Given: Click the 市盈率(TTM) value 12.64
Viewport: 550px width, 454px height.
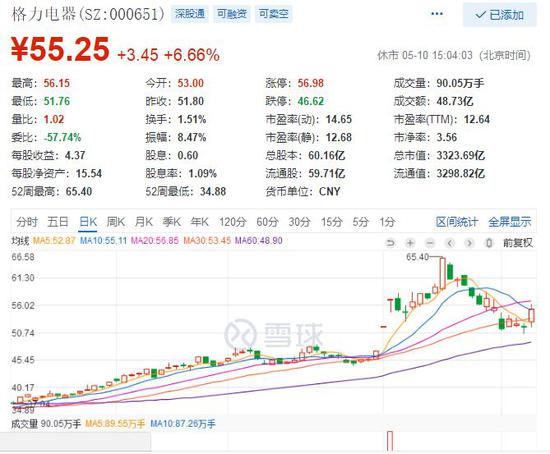Looking at the screenshot, I should [477, 119].
